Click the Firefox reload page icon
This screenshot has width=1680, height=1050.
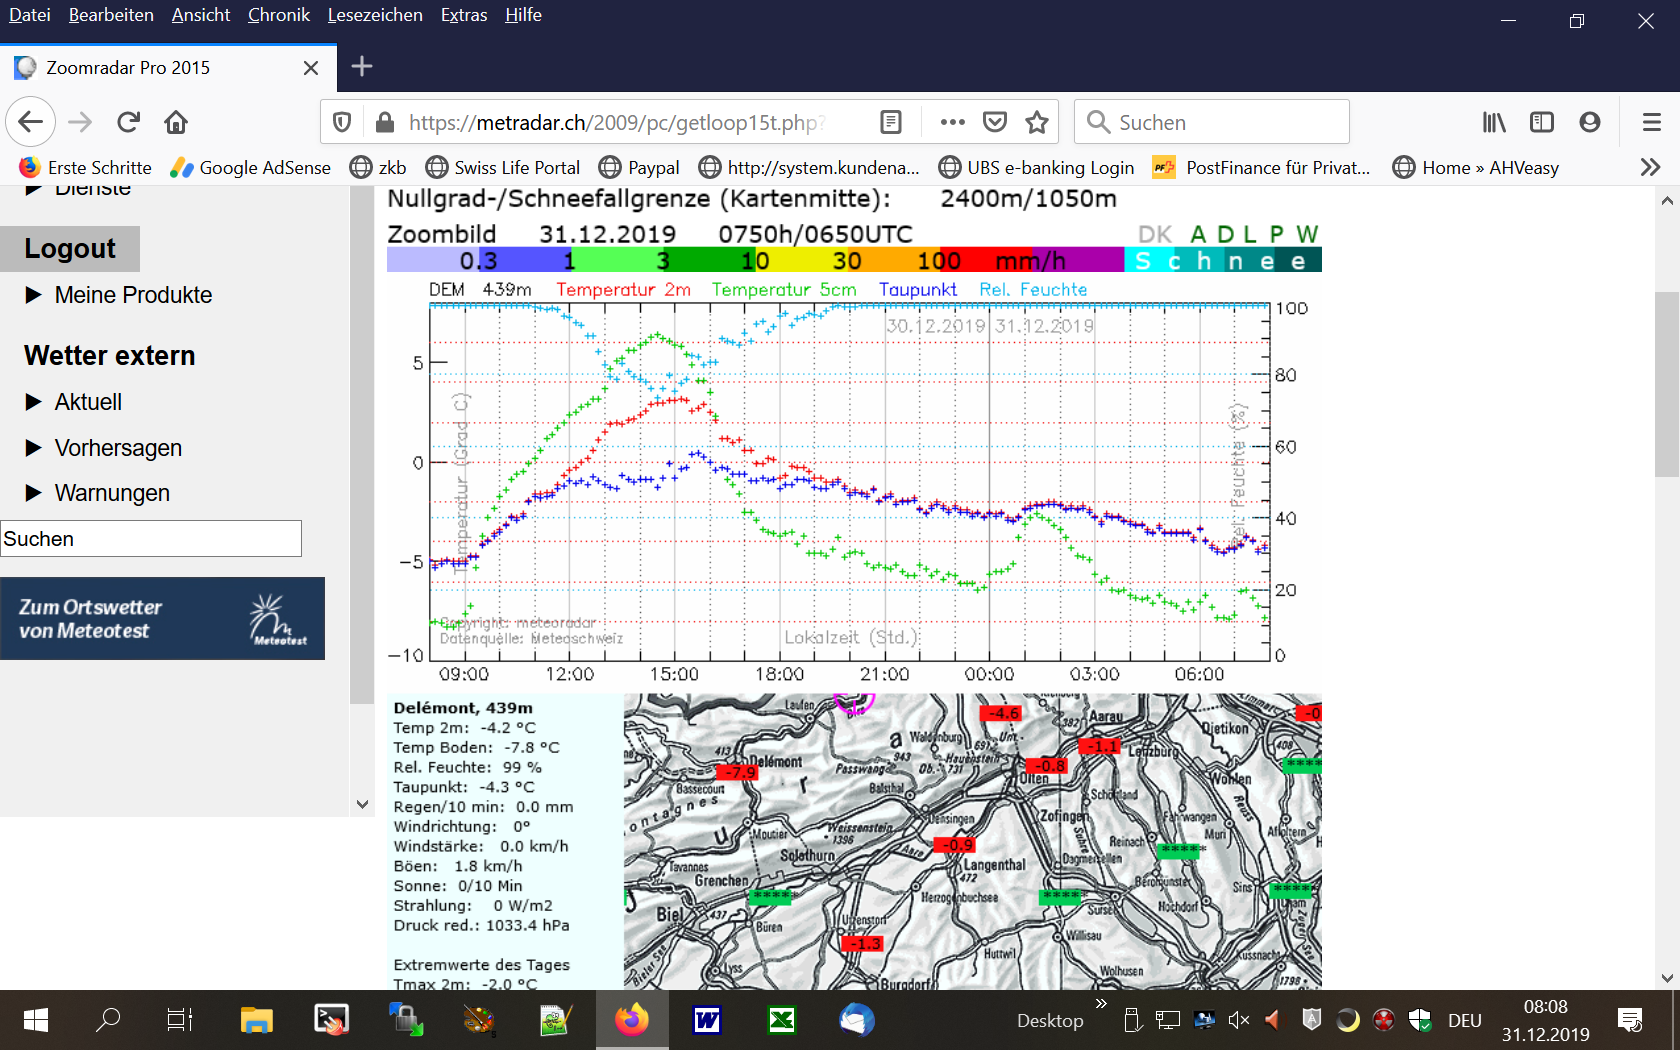(128, 122)
